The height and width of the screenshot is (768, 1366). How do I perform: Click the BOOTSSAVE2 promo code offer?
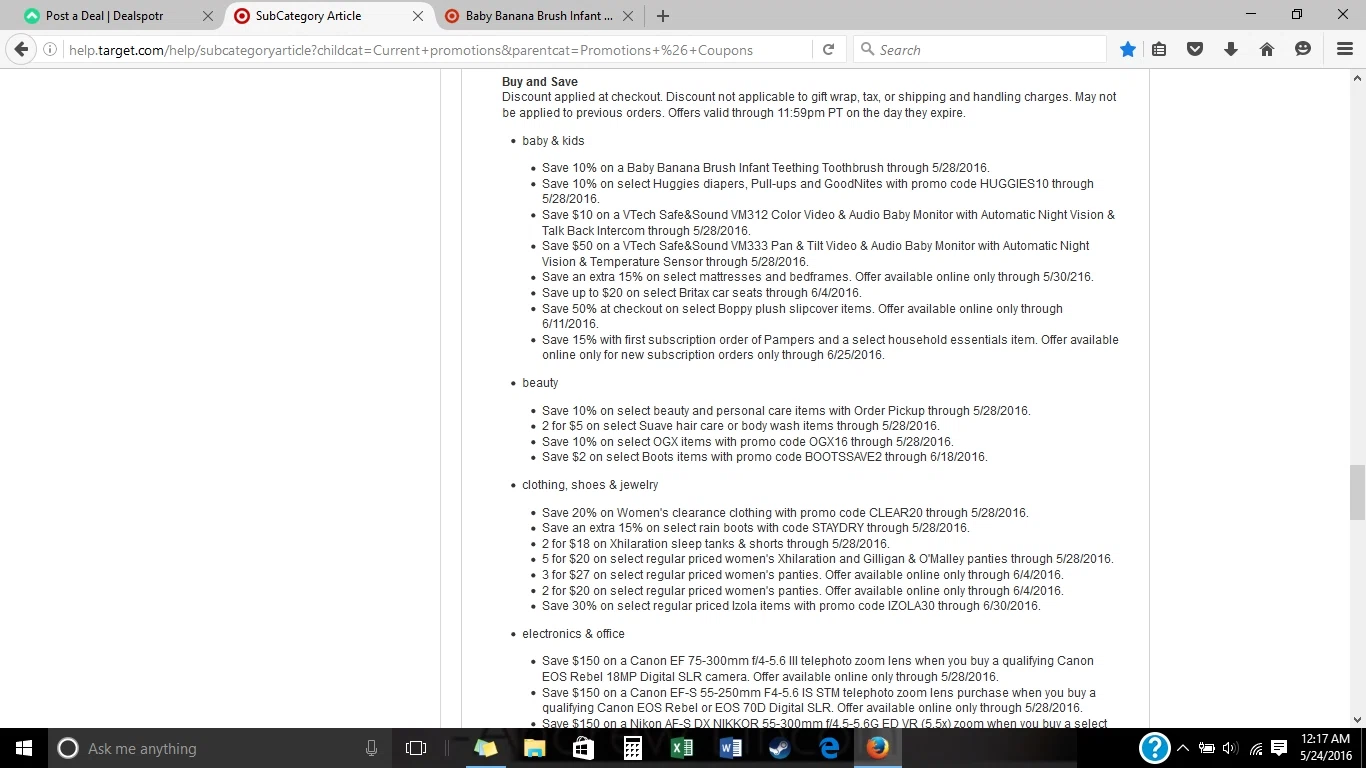pos(765,457)
